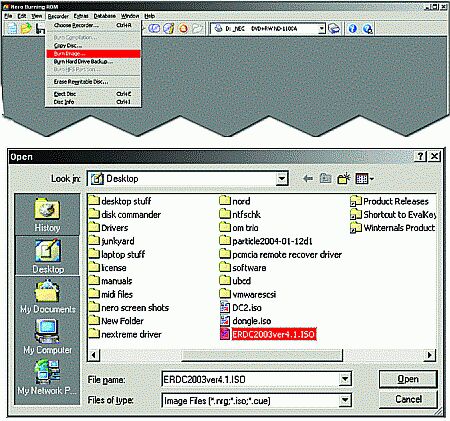Click the File name input field
450x421 pixels.
pos(251,379)
